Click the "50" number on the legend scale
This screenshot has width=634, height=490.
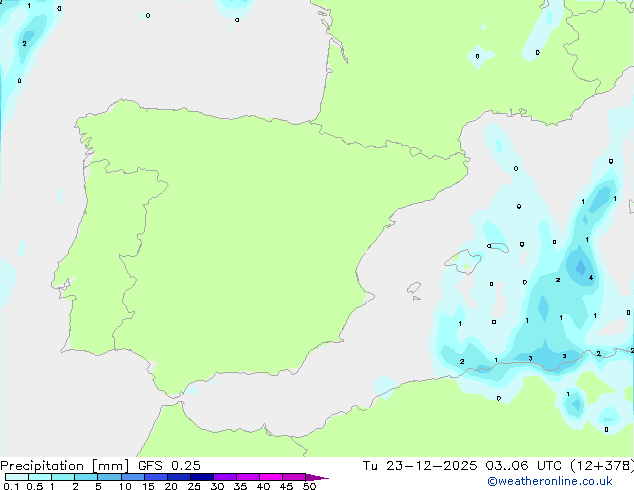(x=309, y=487)
